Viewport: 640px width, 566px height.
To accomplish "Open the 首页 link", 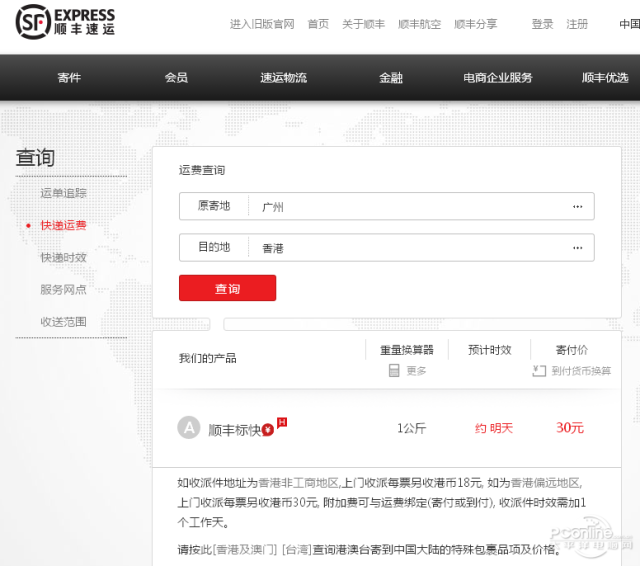I will [x=318, y=24].
